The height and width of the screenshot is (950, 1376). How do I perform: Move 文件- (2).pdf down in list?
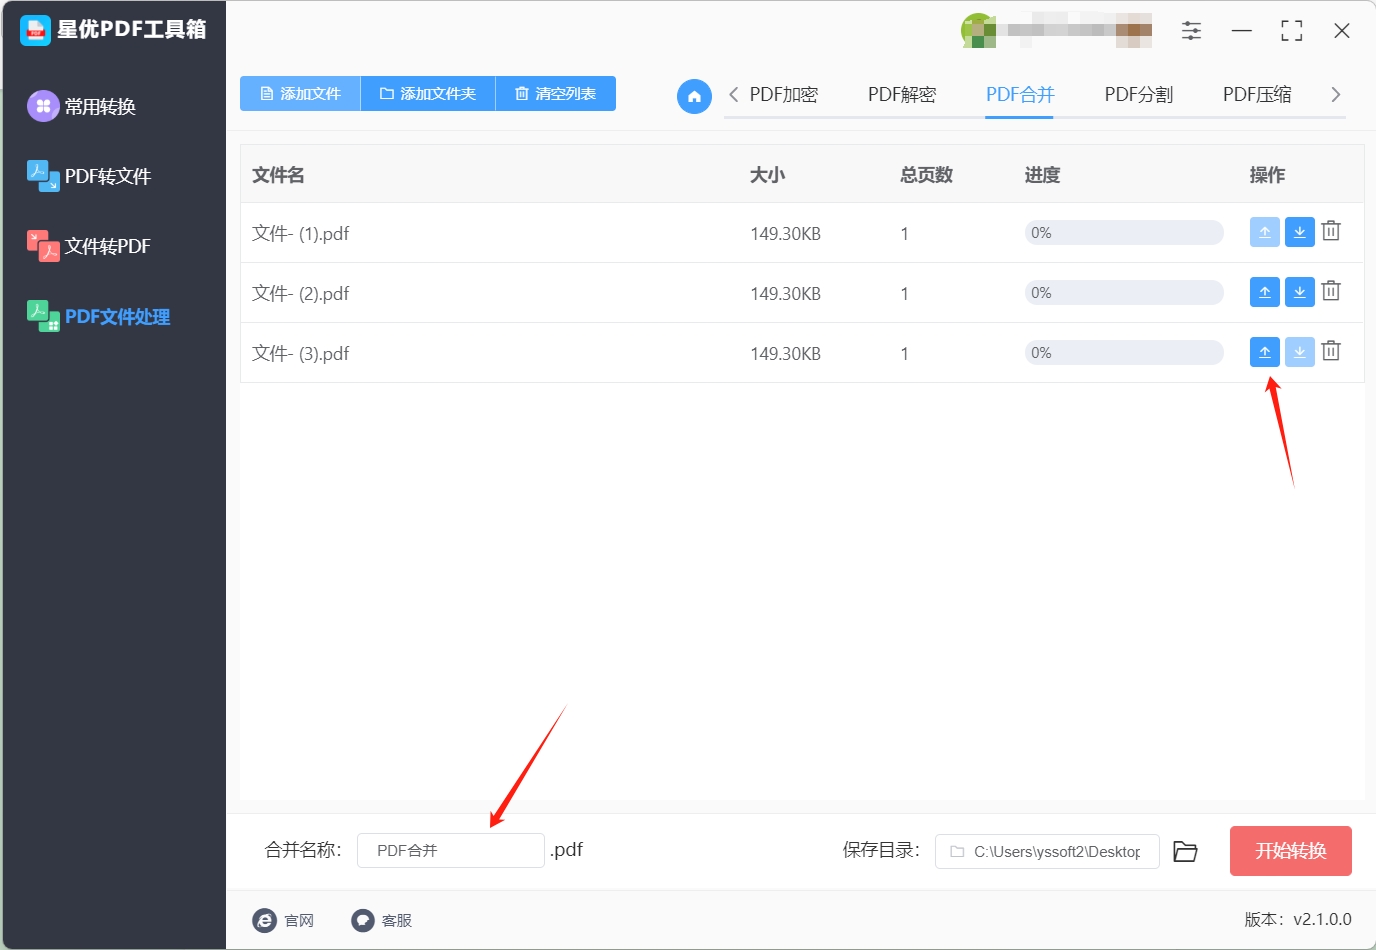[1299, 292]
